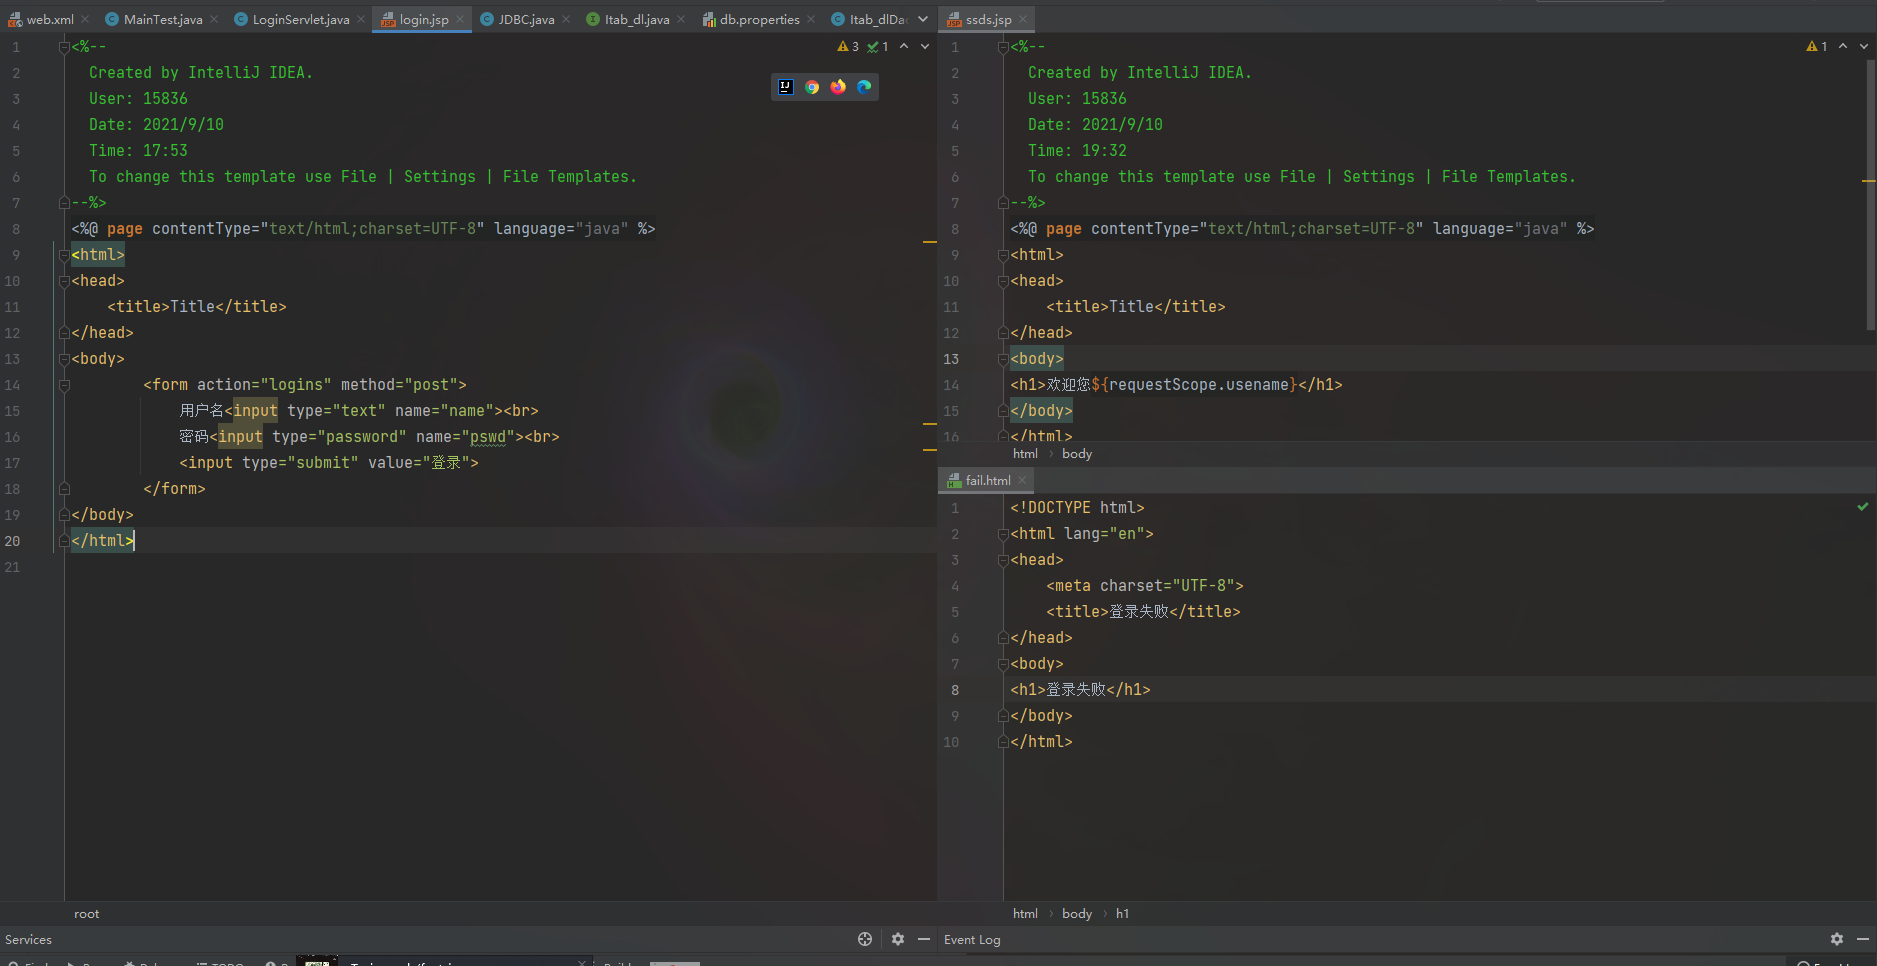Go to next highlighted error in ssds.jsp
Viewport: 1877px width, 966px height.
1864,46
